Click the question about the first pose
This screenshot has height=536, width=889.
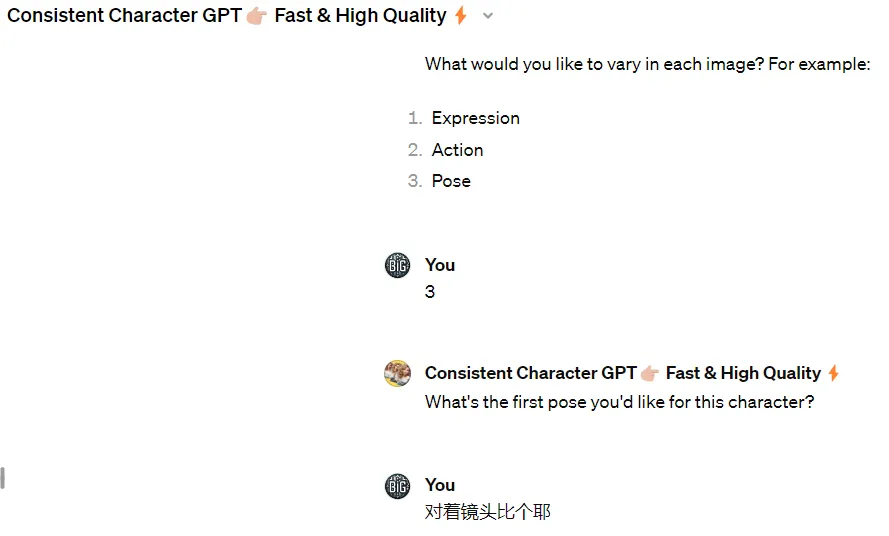click(619, 402)
